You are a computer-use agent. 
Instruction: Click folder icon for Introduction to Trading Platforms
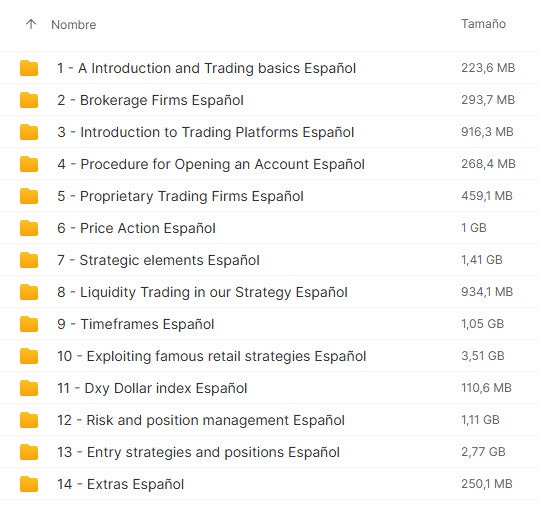point(29,132)
